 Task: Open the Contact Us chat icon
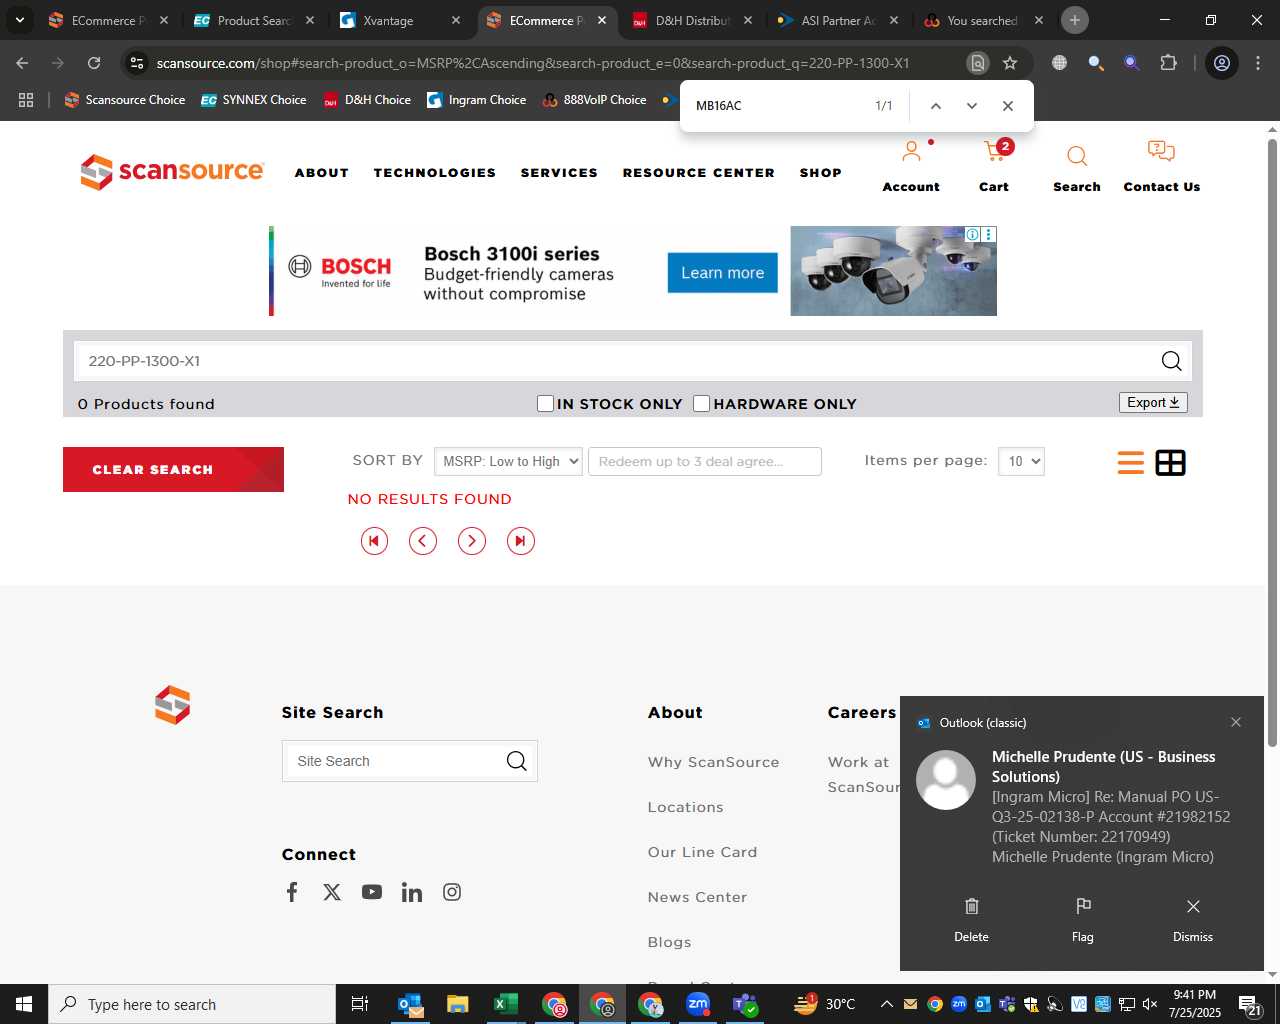pyautogui.click(x=1161, y=152)
